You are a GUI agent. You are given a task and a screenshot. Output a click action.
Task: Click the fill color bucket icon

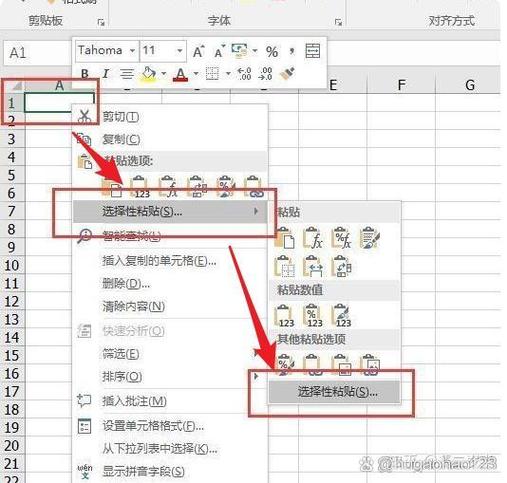pyautogui.click(x=149, y=74)
